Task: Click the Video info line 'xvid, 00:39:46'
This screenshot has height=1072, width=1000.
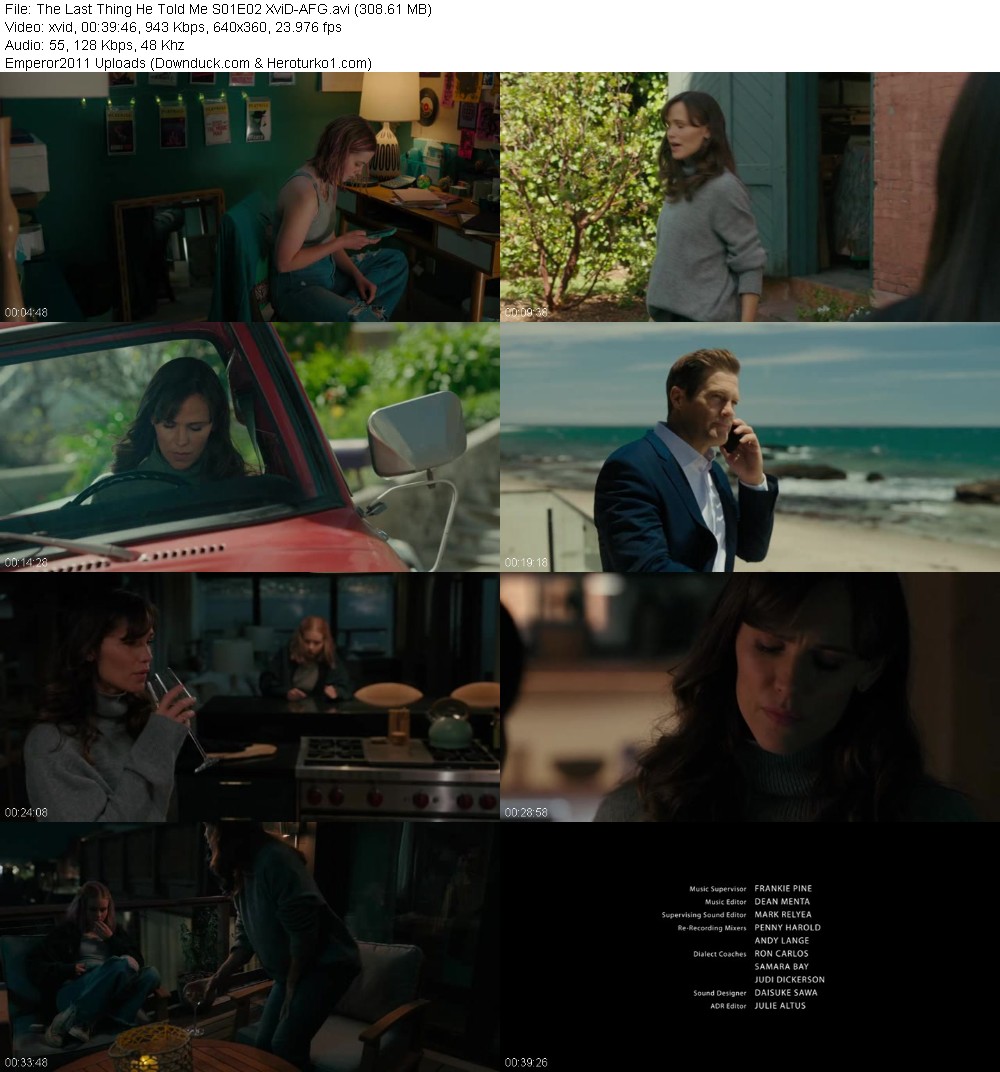Action: point(173,27)
